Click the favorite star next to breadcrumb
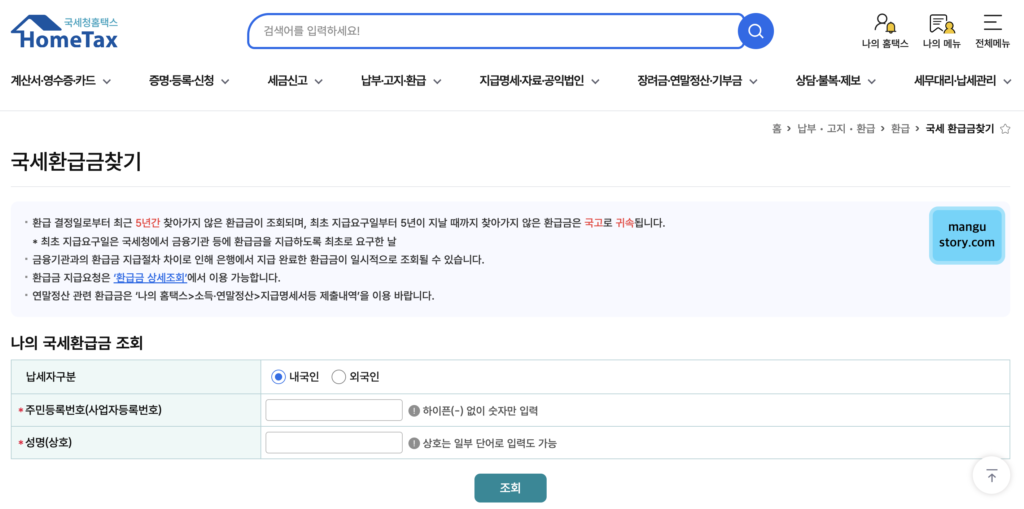 pos(1006,129)
